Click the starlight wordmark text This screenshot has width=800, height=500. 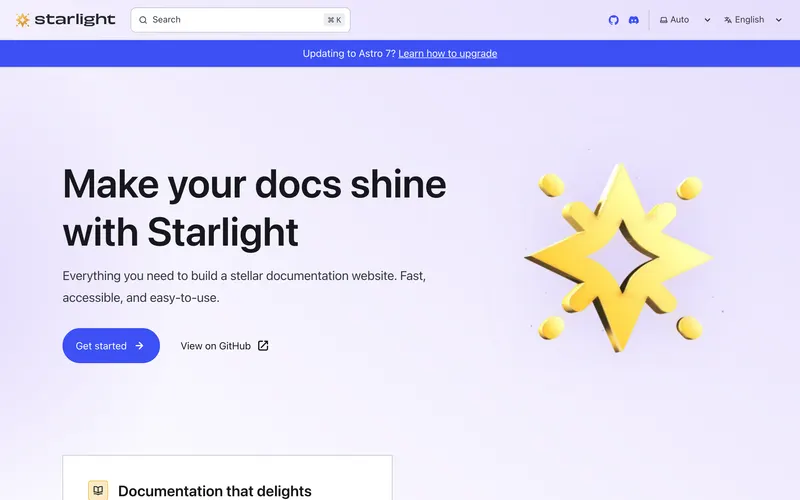click(x=75, y=20)
